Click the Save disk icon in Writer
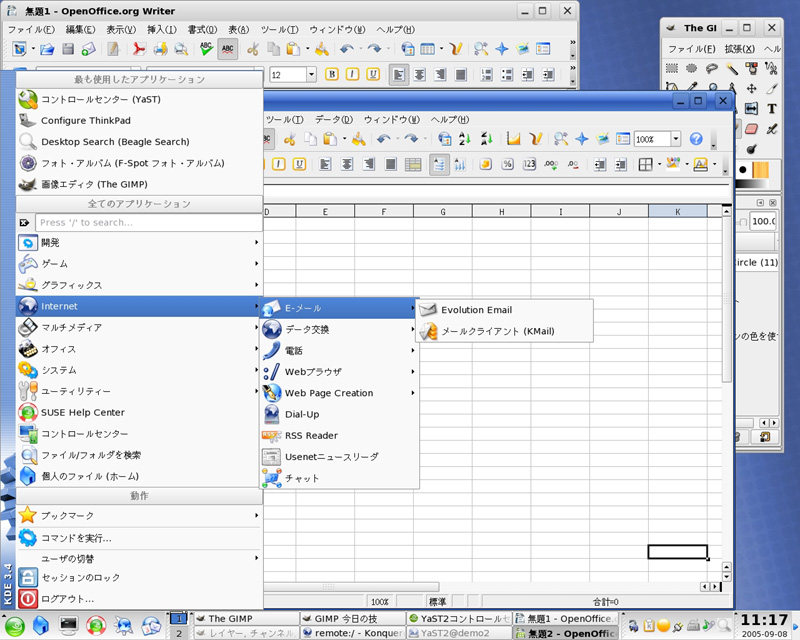800x640 pixels. pos(68,49)
